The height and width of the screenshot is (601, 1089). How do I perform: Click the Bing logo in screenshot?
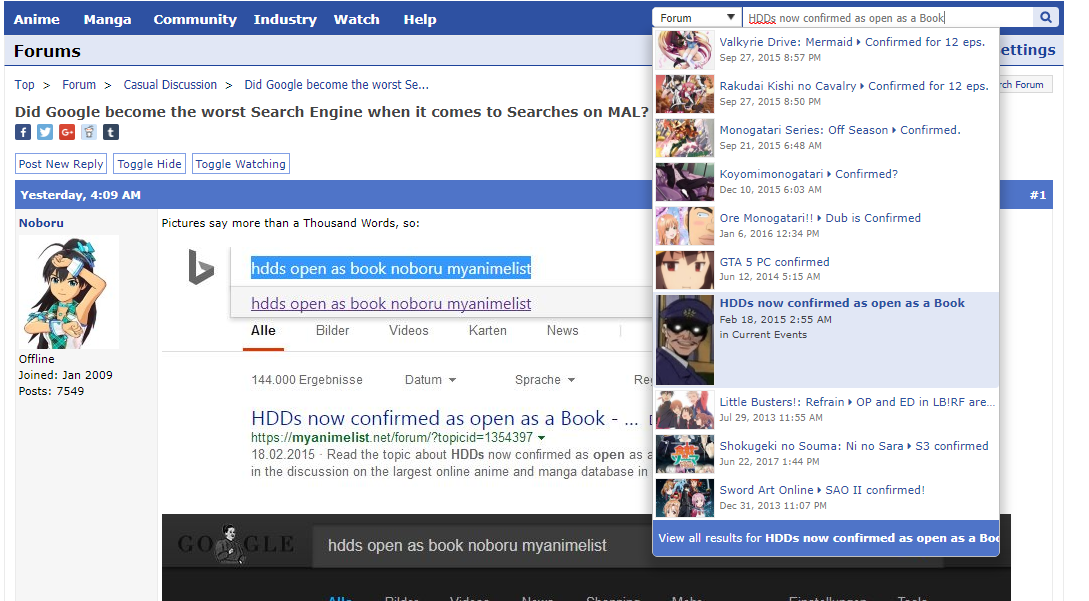201,267
